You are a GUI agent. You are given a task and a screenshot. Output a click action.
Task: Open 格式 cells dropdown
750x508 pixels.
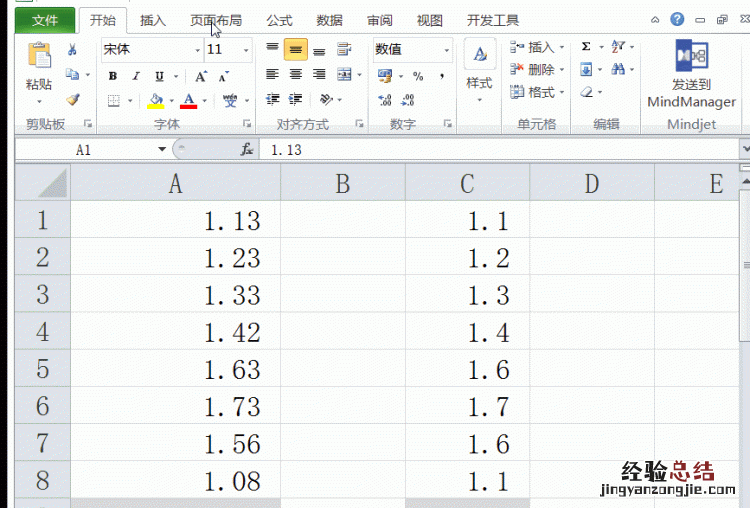point(562,92)
